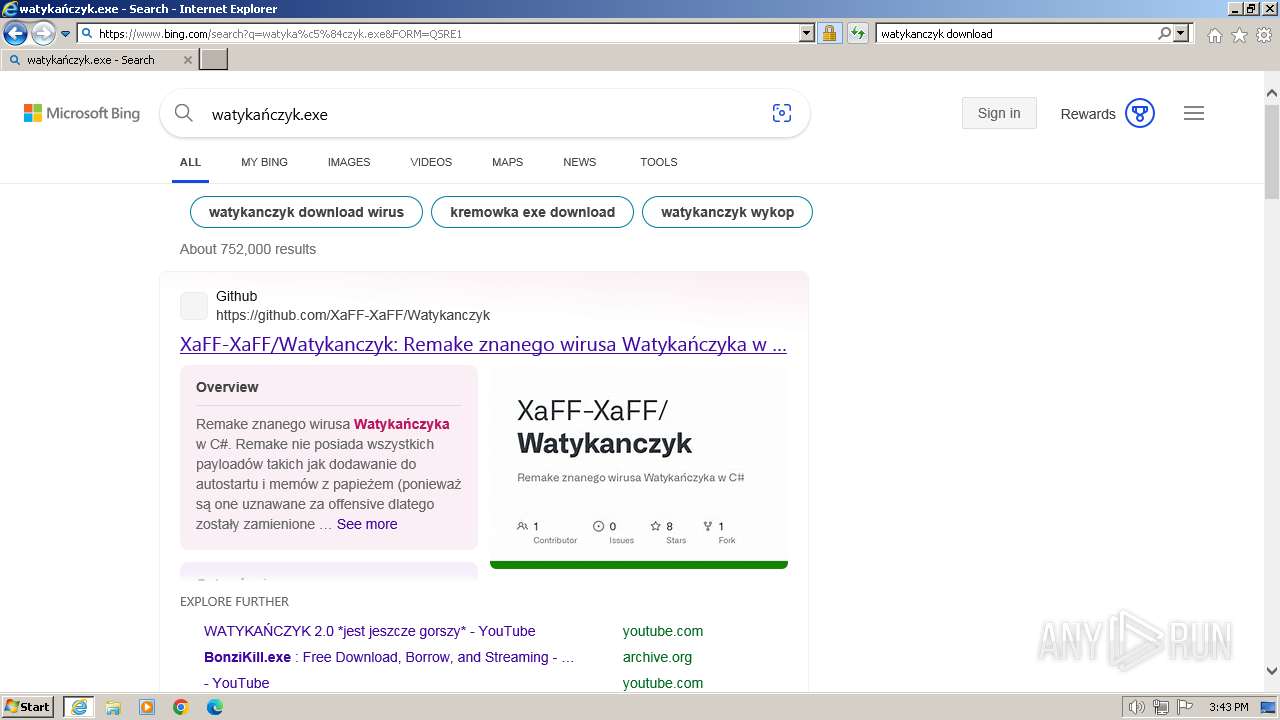This screenshot has height=720, width=1280.
Task: Click the '8 Stars' stat on the card
Action: (x=668, y=532)
